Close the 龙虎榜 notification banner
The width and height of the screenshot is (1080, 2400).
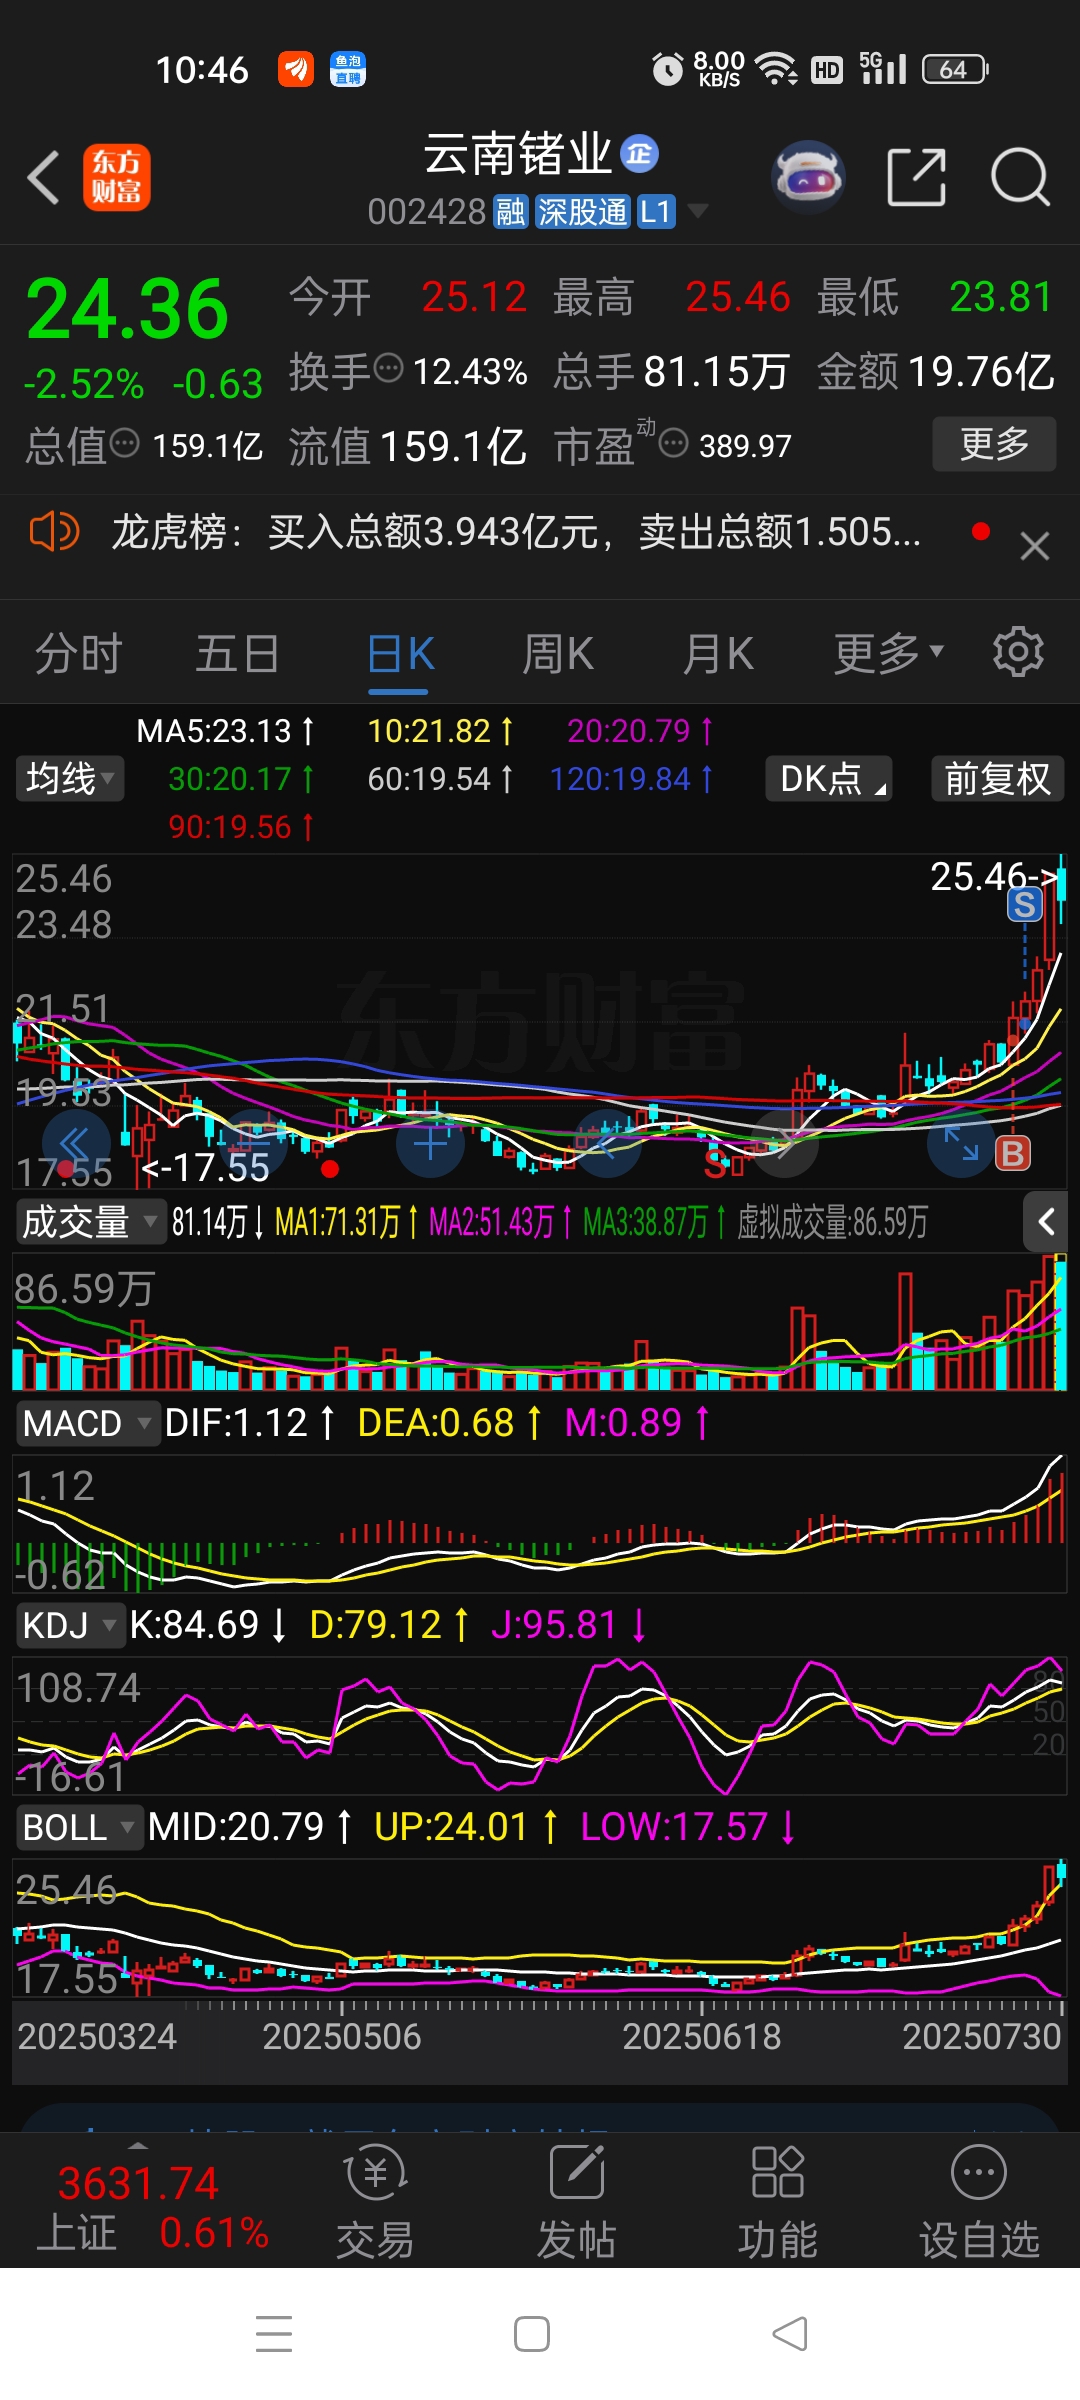(1035, 546)
